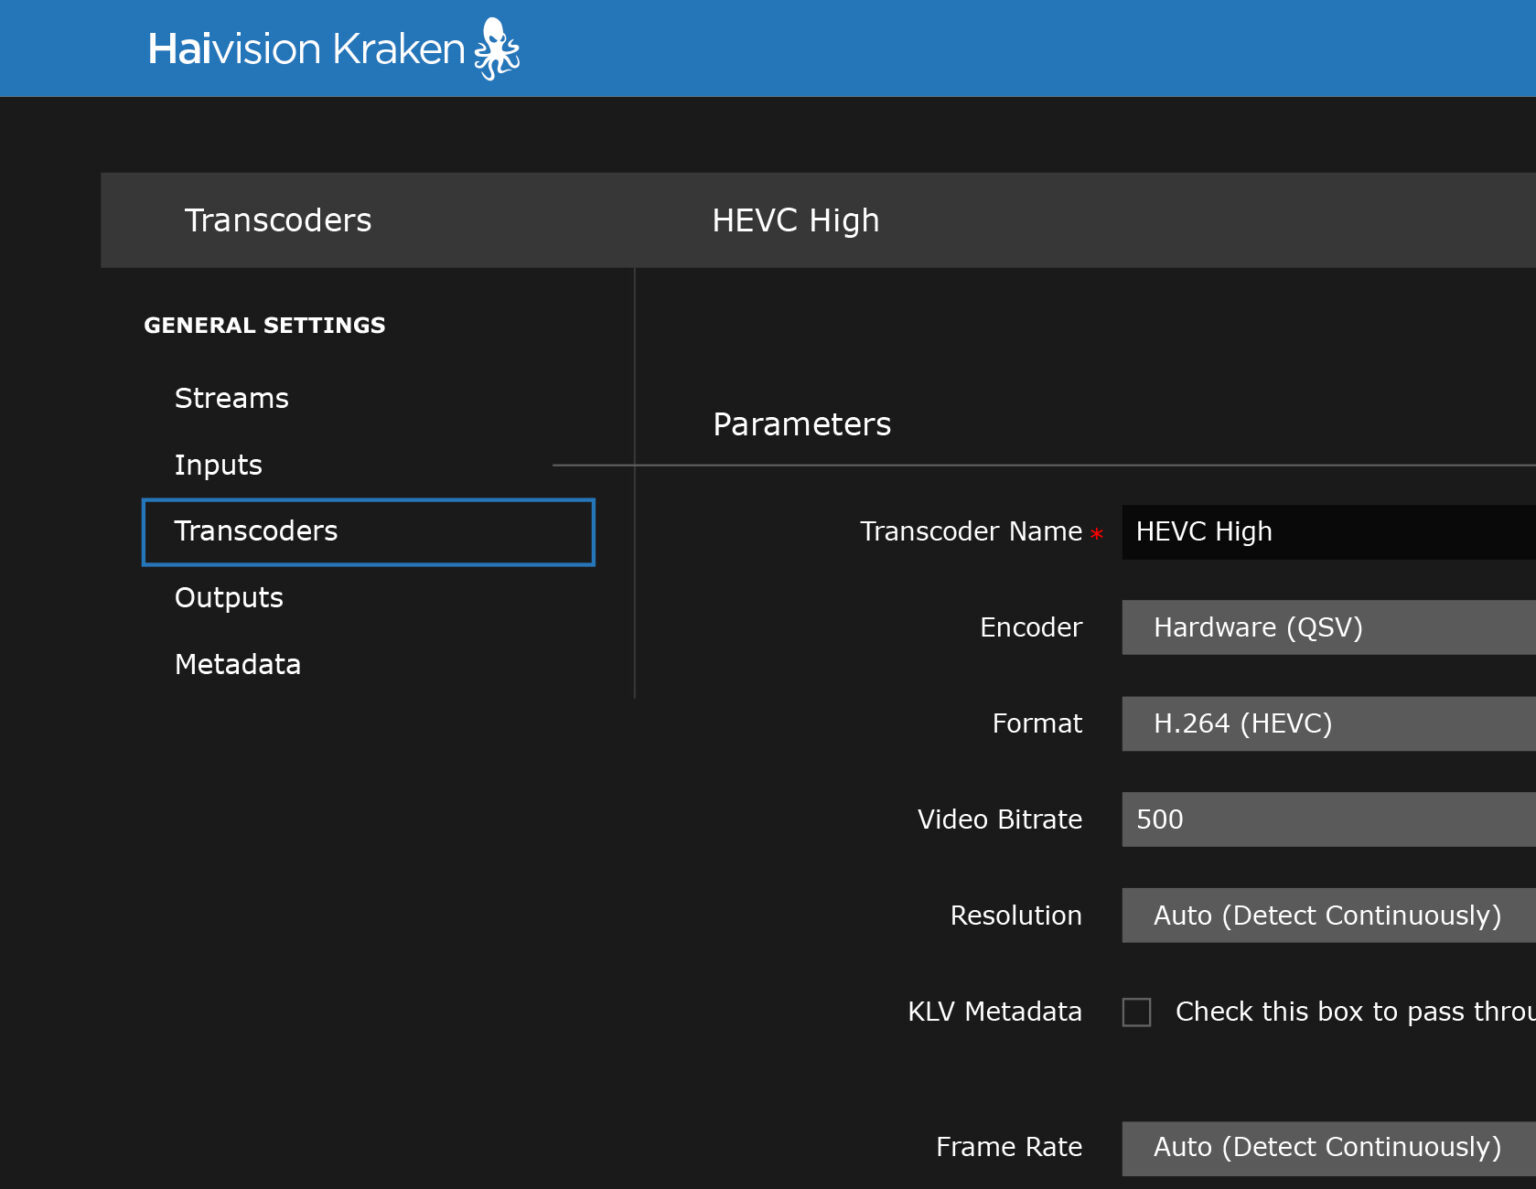
Task: Click the Transcoder Name field containing HEVC High
Action: coord(1300,531)
